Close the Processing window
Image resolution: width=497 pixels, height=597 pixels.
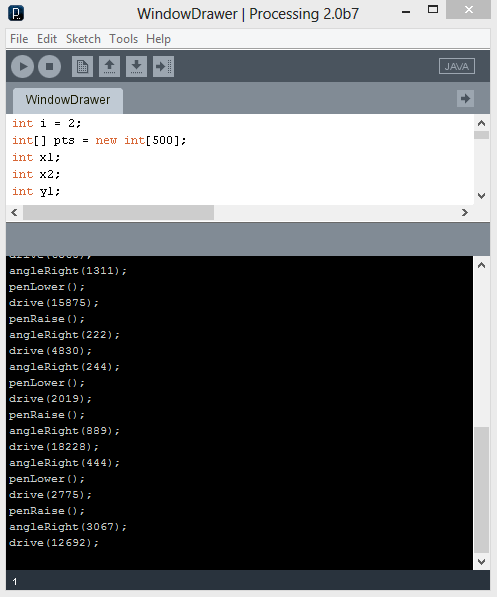pyautogui.click(x=468, y=10)
